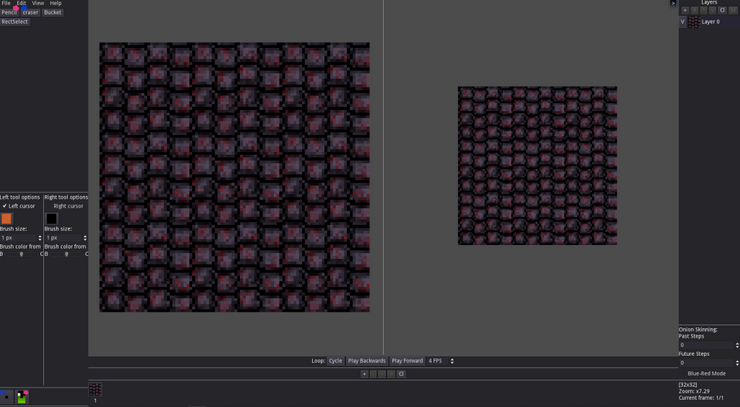Click the second canvas preview

[x=537, y=165]
